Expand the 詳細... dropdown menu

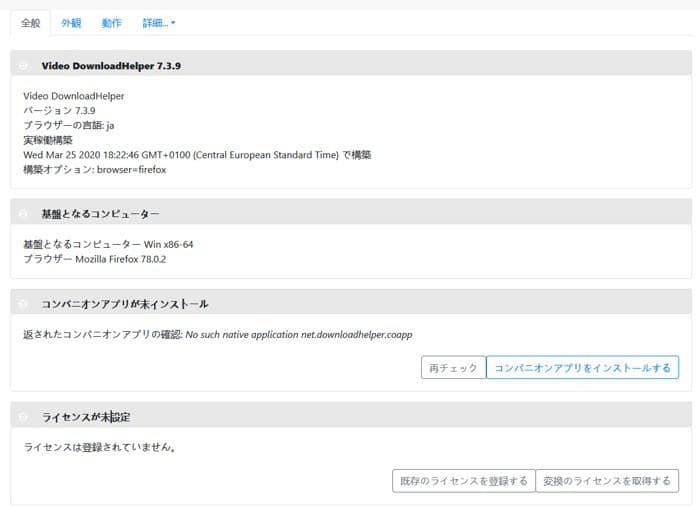159,23
